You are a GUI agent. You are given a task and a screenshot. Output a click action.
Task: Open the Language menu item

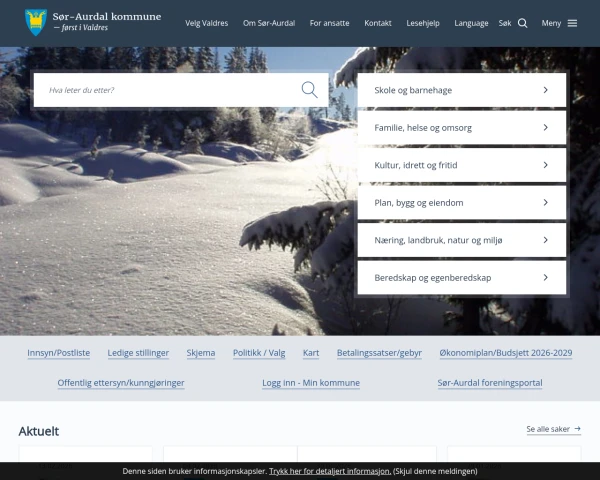(x=471, y=23)
